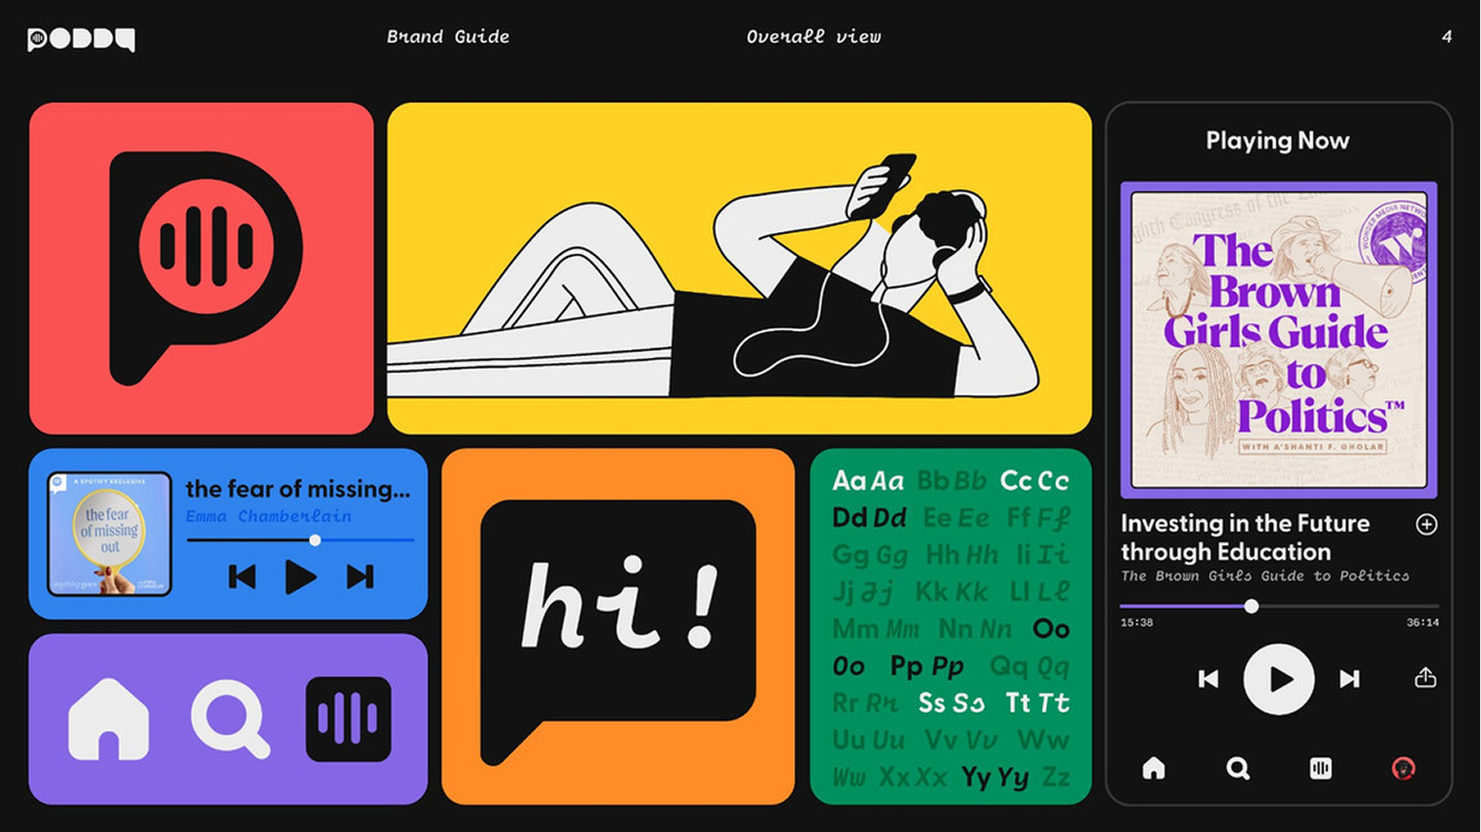Click the Investing in the Future episode title
1481x832 pixels.
[x=1246, y=537]
